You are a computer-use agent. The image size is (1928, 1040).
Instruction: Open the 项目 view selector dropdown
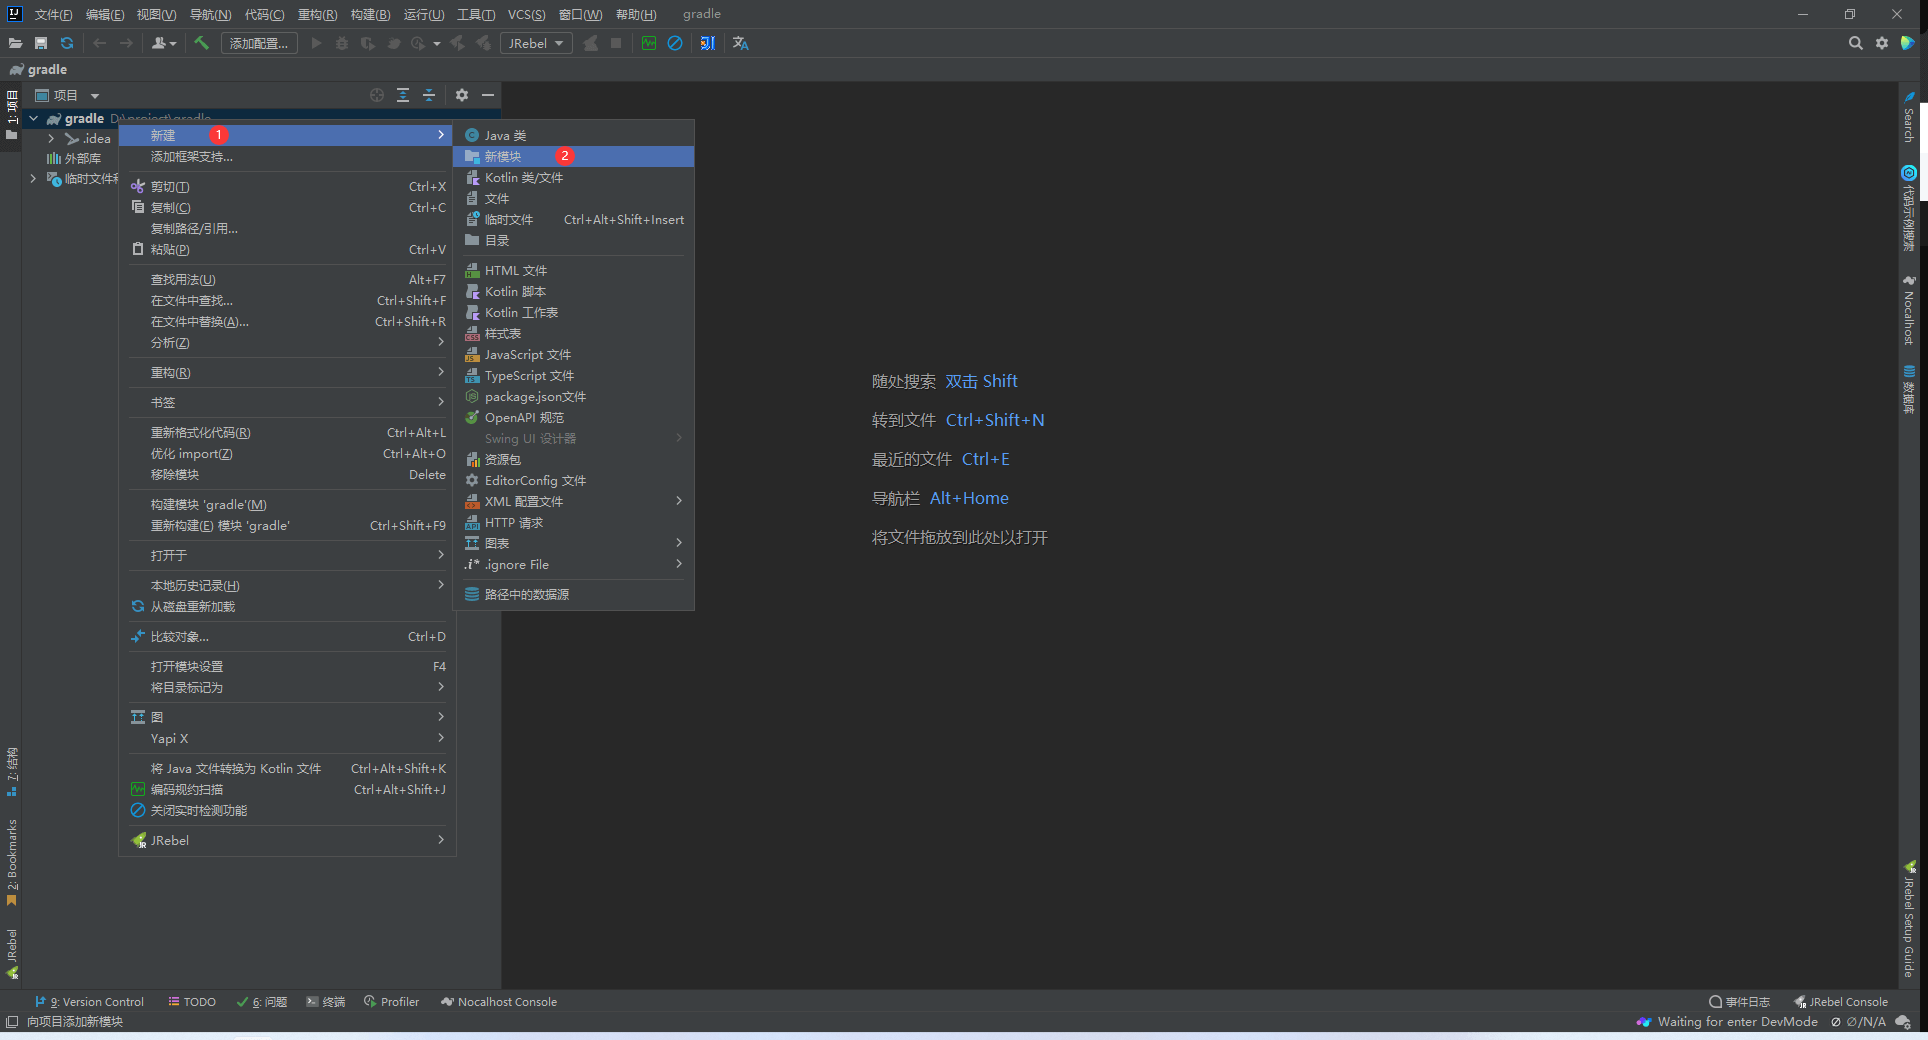[67, 95]
